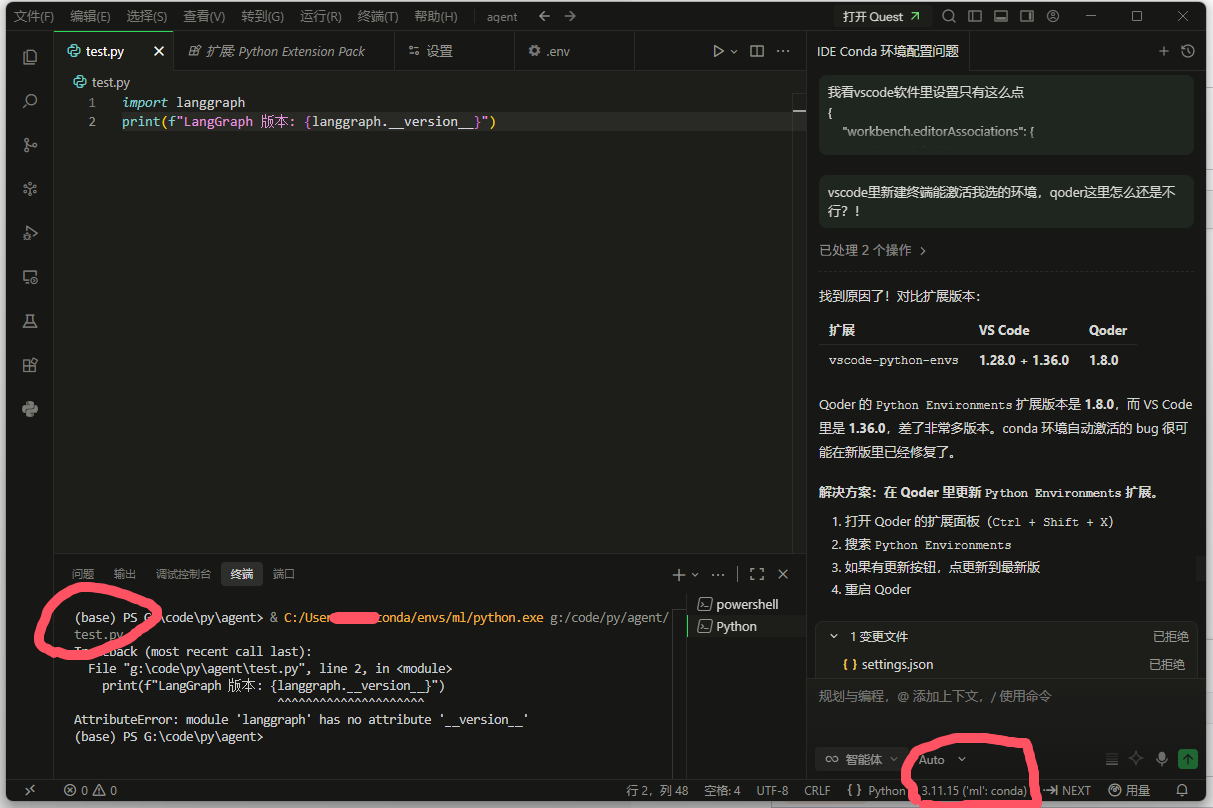
Task: Click errors and warnings status indicator
Action: click(x=91, y=790)
